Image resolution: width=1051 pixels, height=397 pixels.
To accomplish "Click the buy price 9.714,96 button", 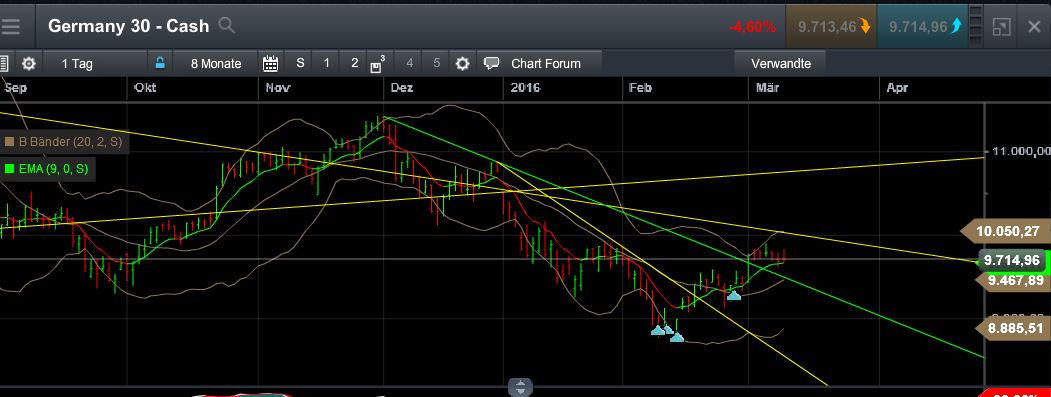I will click(x=922, y=27).
